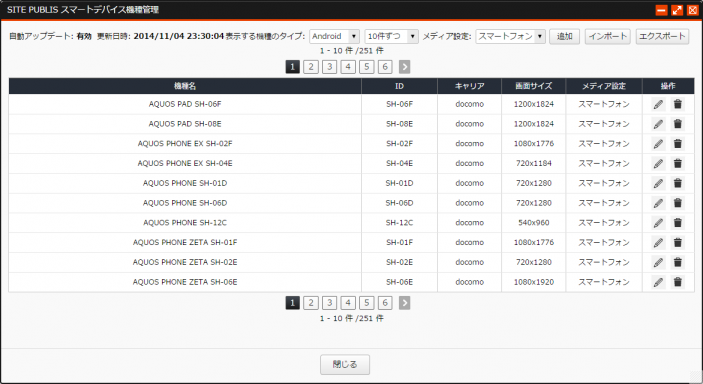Open the Android device type dropdown
This screenshot has height=384, width=703.
[x=334, y=36]
